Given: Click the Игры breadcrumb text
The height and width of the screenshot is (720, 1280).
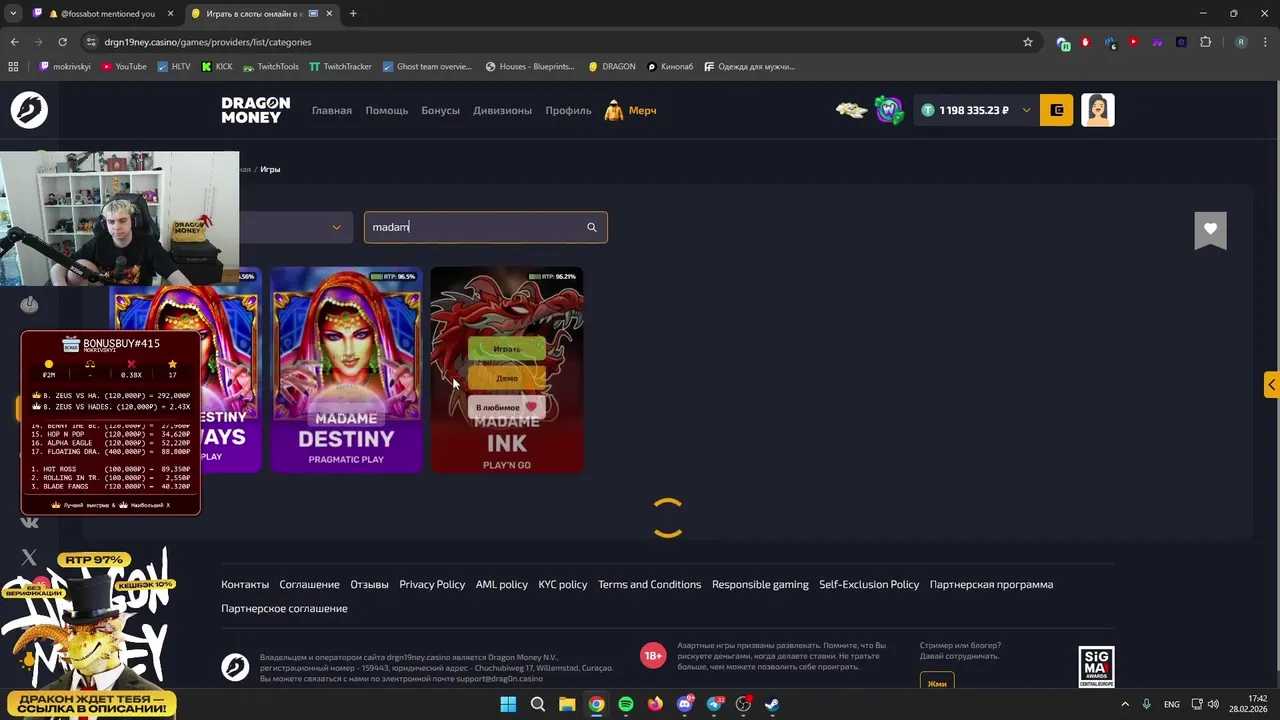Looking at the screenshot, I should [x=270, y=169].
